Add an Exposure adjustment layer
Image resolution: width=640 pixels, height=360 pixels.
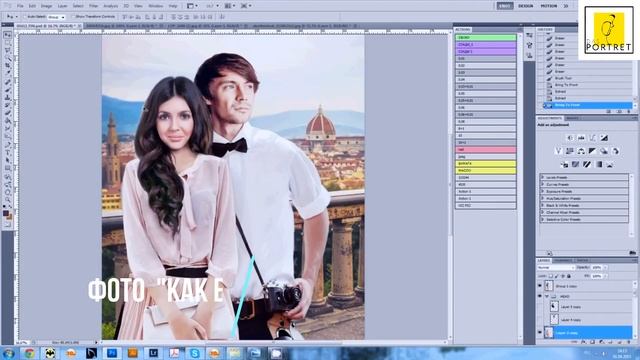click(x=604, y=138)
